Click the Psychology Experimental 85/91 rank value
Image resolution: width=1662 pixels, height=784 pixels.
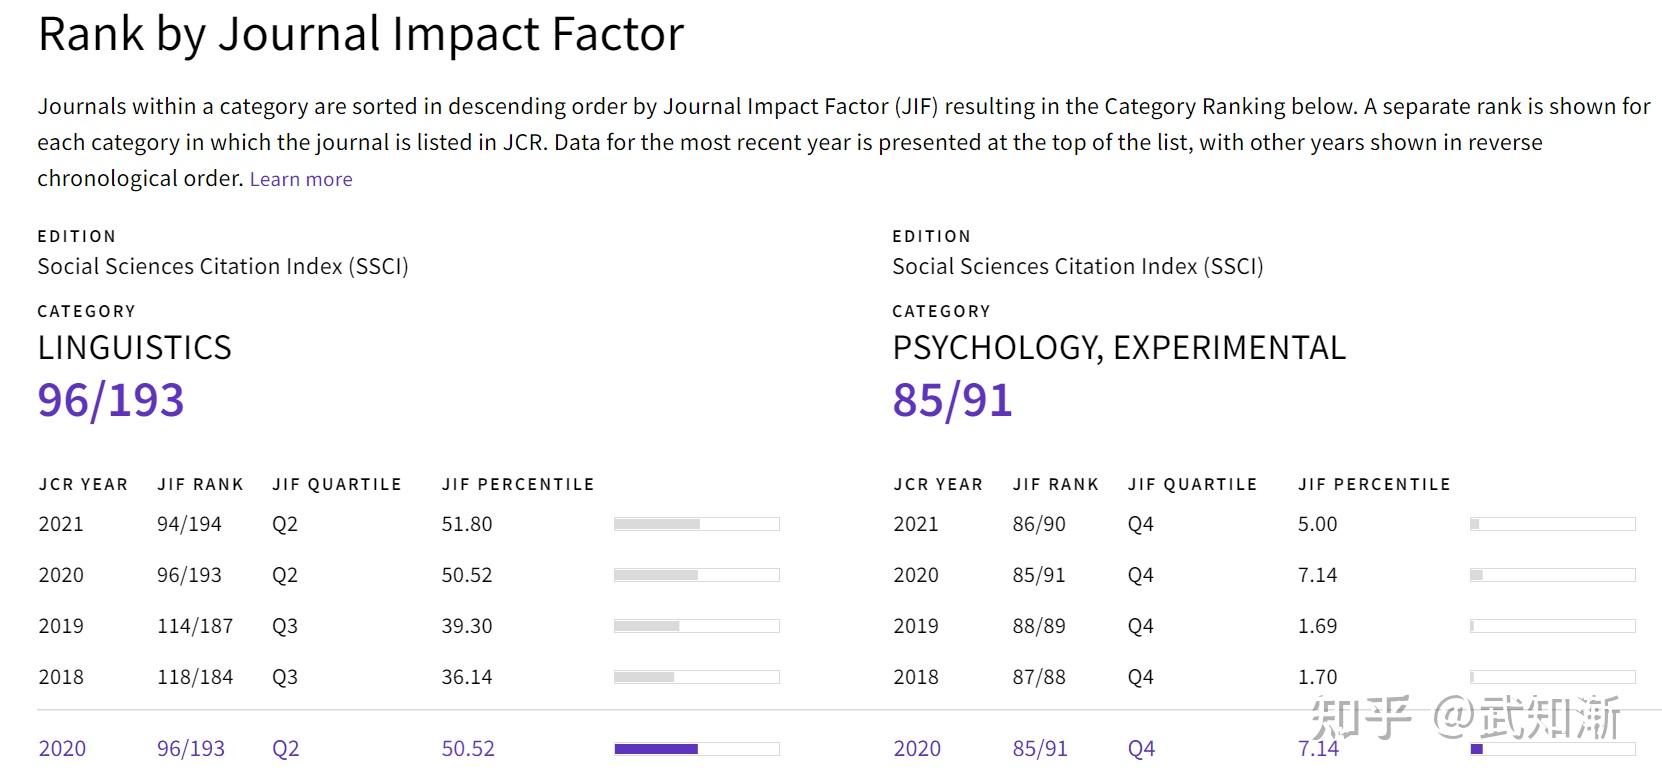(952, 400)
